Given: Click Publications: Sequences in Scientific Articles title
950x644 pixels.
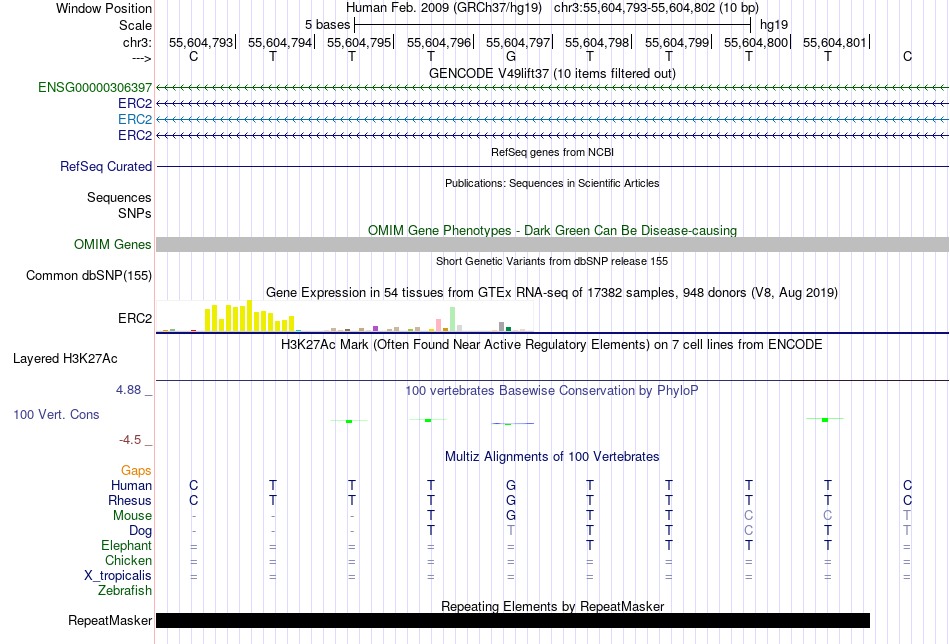Looking at the screenshot, I should click(x=552, y=183).
